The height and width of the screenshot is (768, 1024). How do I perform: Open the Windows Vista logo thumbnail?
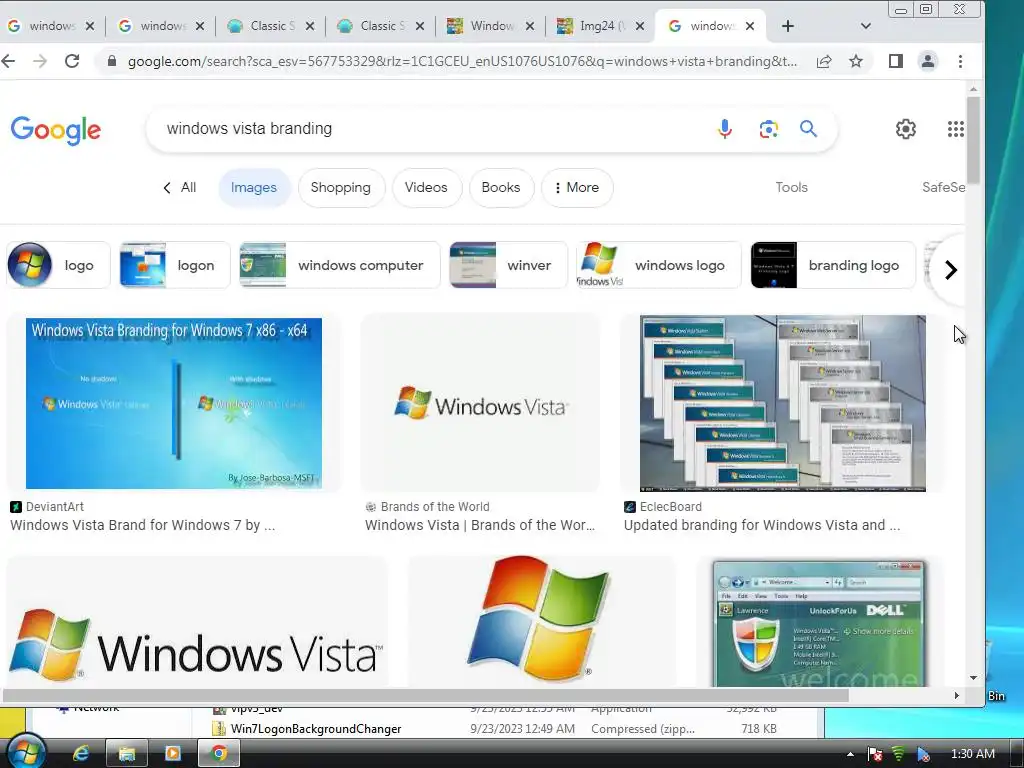(480, 403)
